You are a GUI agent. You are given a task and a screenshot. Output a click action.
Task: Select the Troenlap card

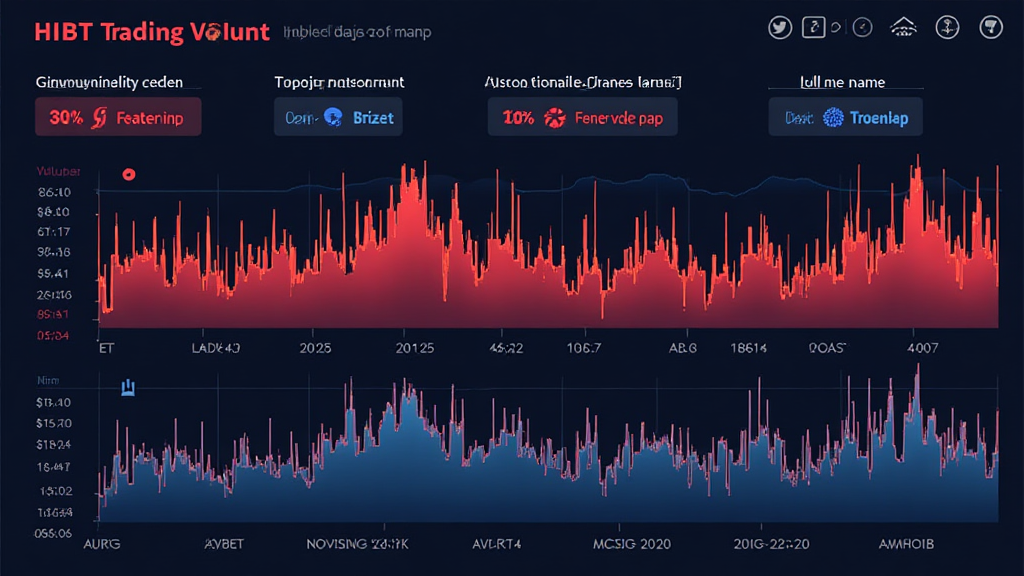click(x=845, y=117)
